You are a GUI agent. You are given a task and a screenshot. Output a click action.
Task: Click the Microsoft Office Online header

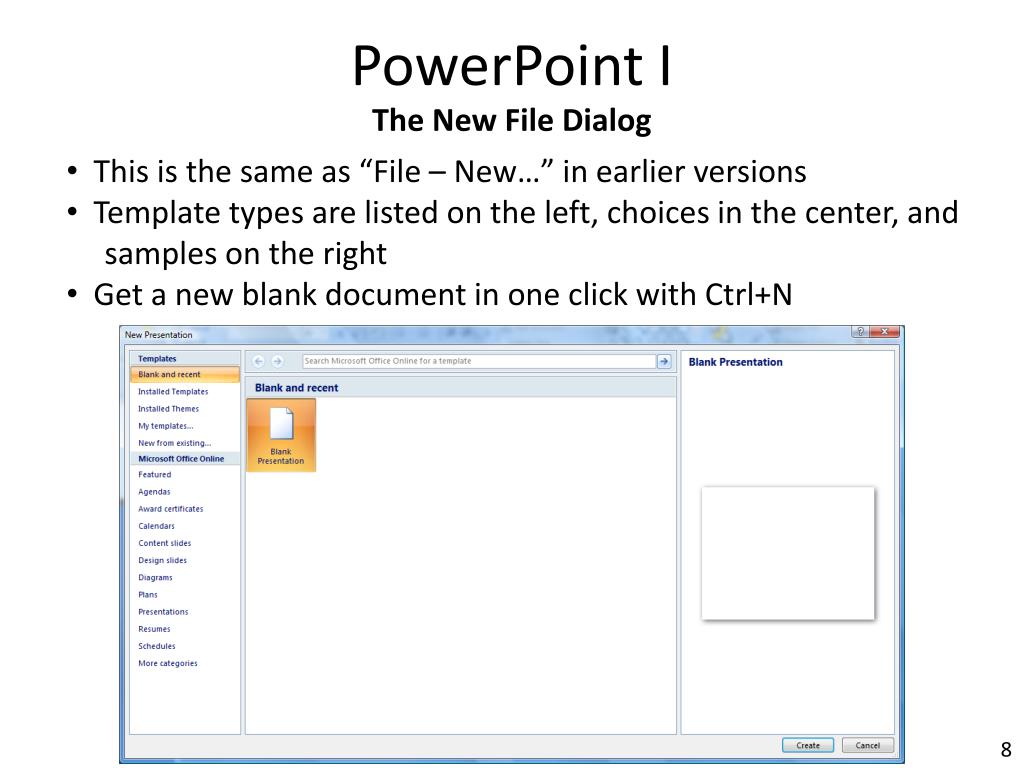coord(185,459)
